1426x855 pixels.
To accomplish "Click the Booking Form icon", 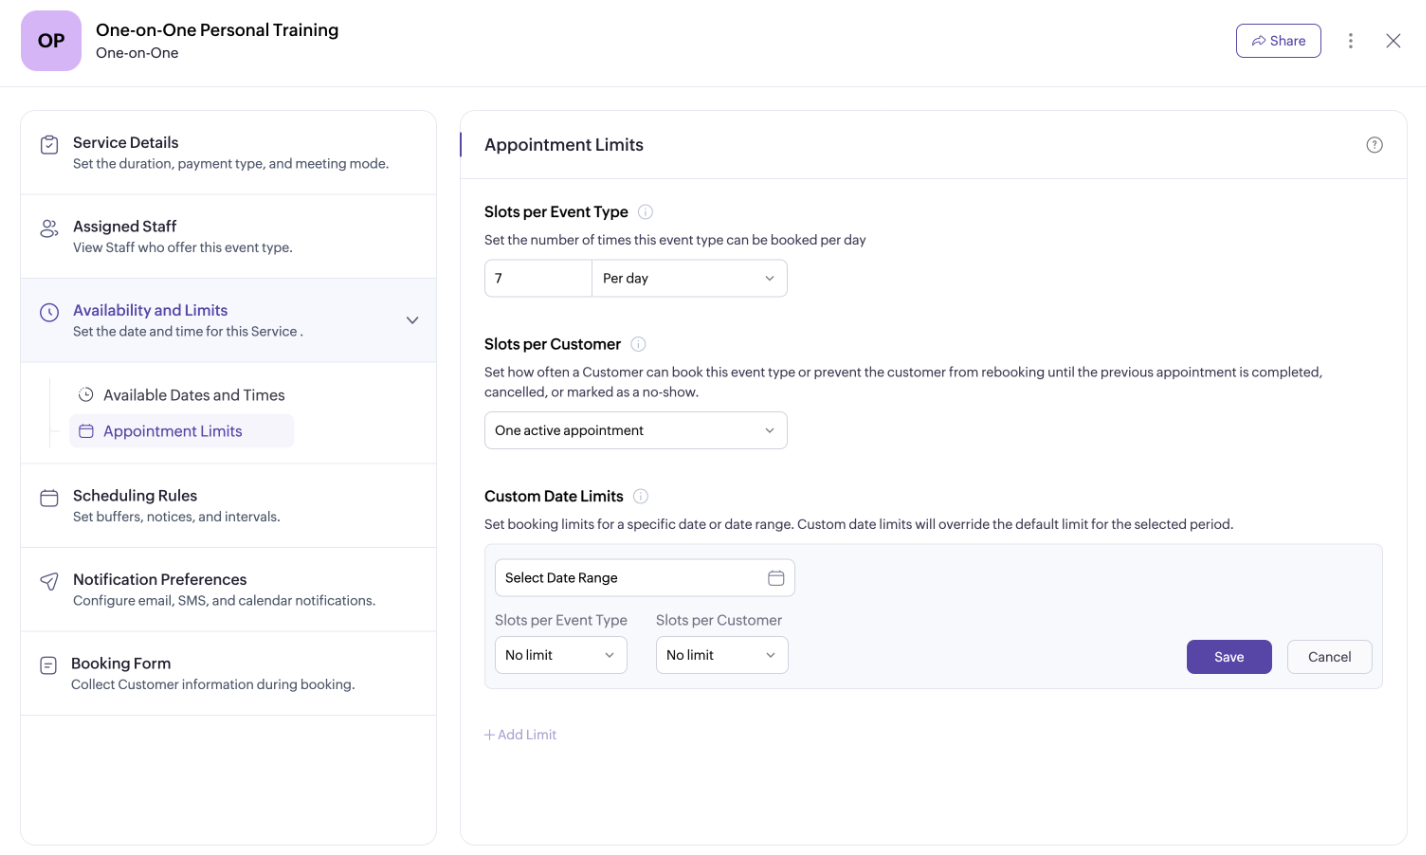I will (48, 666).
